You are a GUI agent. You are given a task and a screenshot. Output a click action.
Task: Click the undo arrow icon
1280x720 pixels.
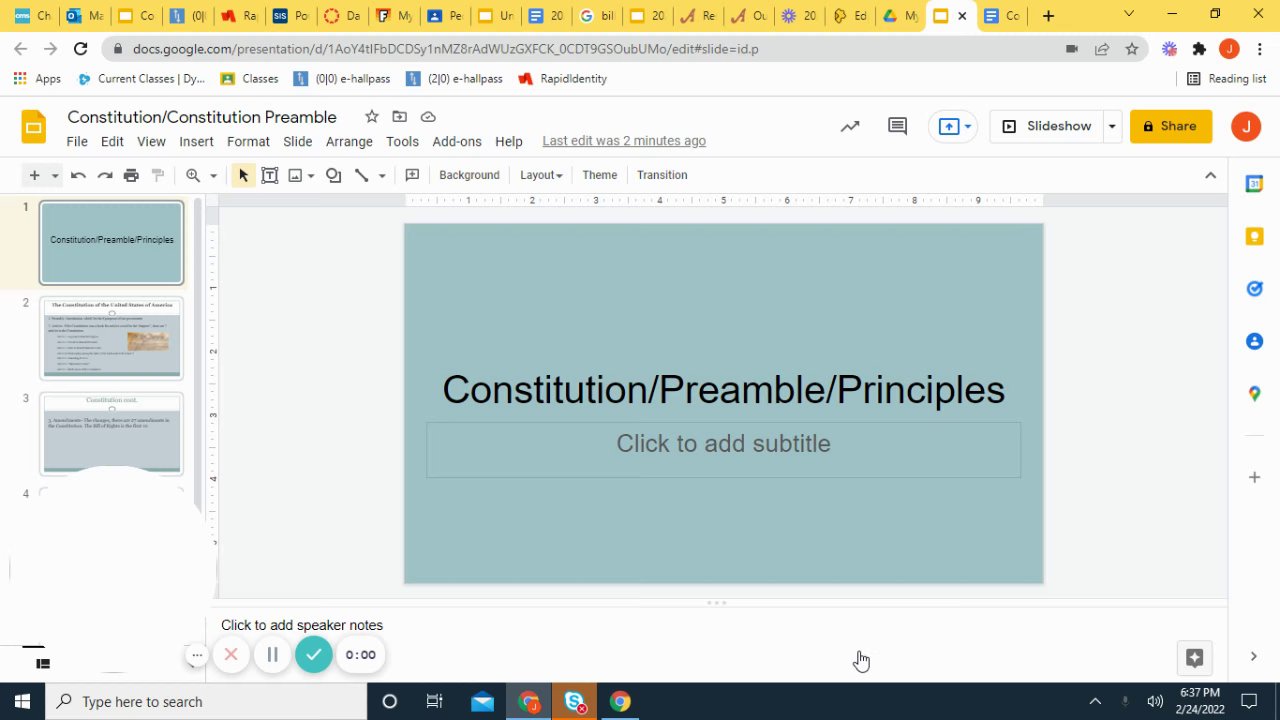(78, 175)
